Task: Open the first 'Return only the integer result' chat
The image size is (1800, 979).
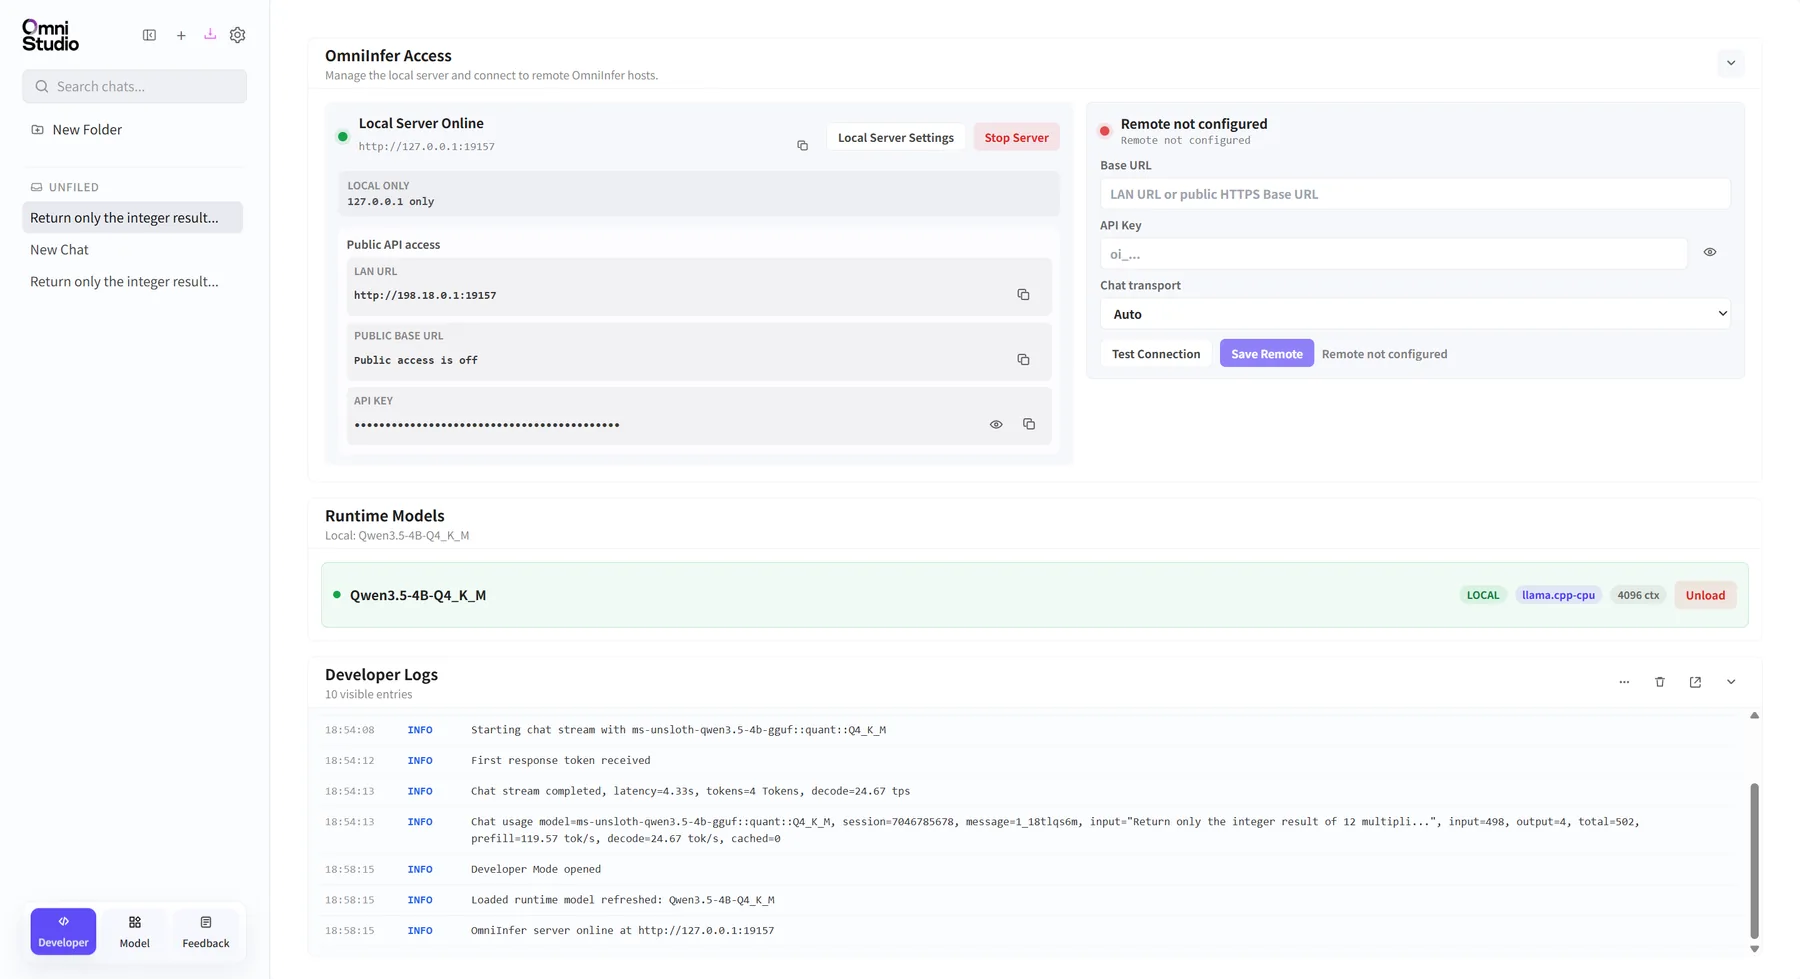Action: [132, 217]
